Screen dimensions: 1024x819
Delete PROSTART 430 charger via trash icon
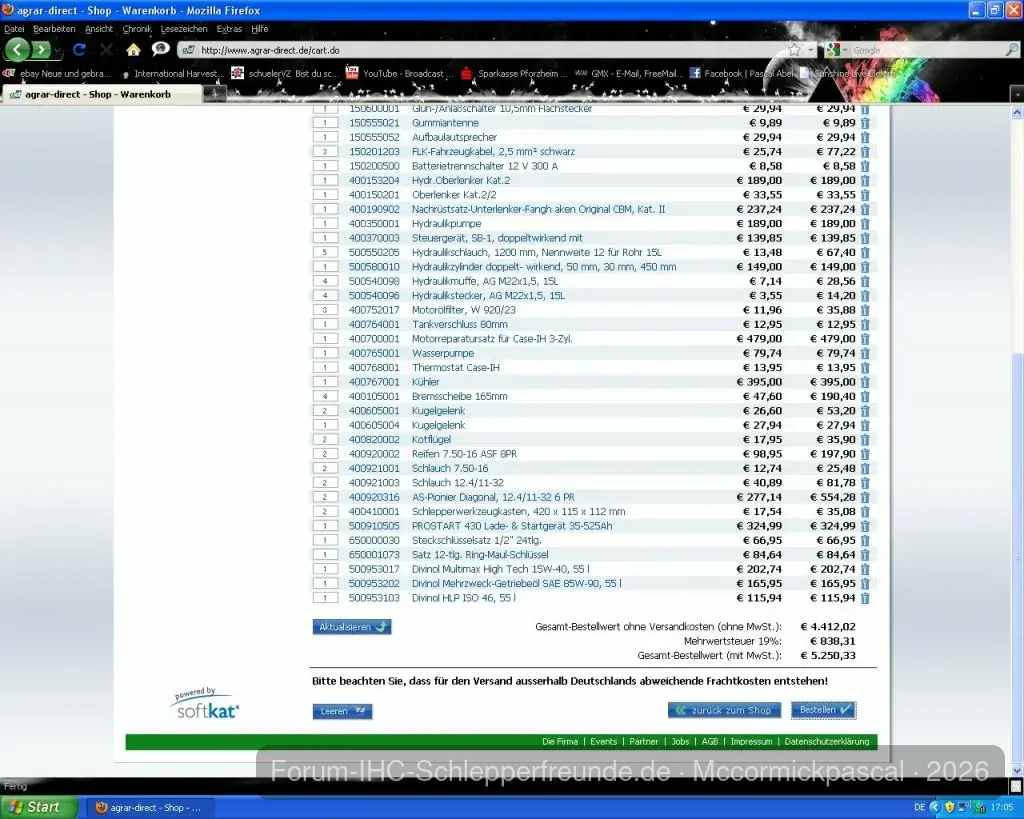coord(865,526)
